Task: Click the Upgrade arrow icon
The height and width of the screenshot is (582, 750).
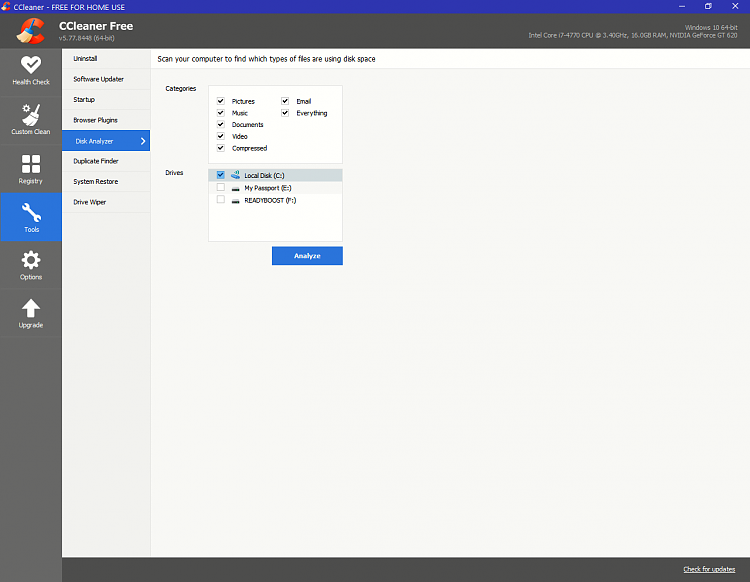Action: tap(31, 308)
